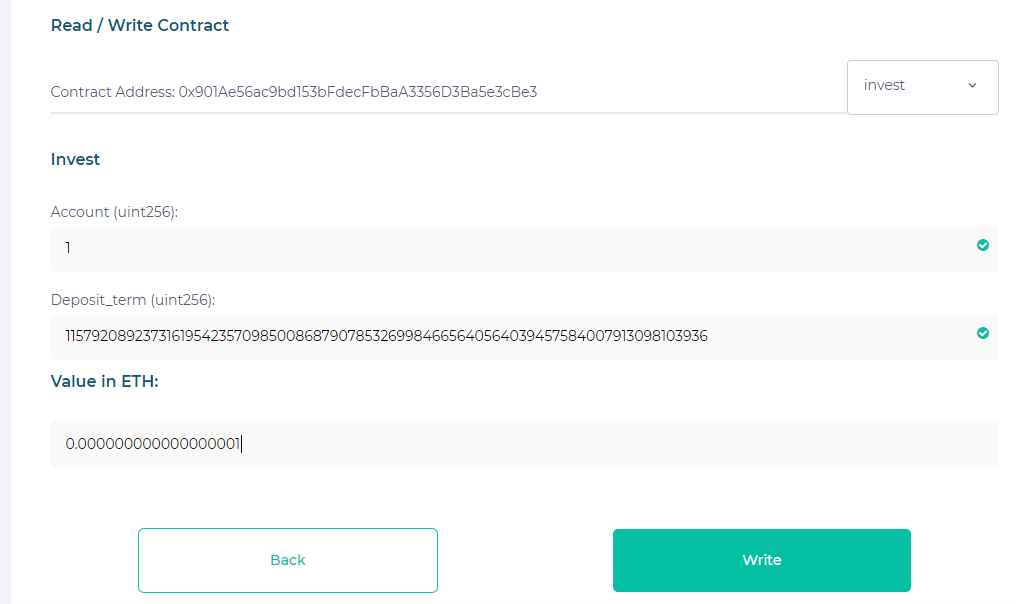This screenshot has height=604, width=1016.
Task: Click the 0x901Ae56 contract address hash
Action: tap(358, 92)
